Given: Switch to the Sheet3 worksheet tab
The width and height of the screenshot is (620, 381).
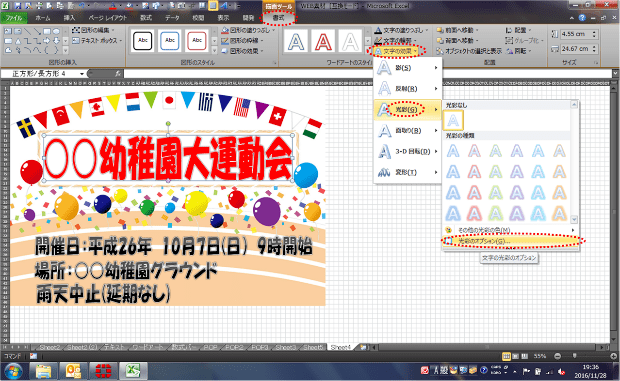Looking at the screenshot, I should click(x=285, y=347).
